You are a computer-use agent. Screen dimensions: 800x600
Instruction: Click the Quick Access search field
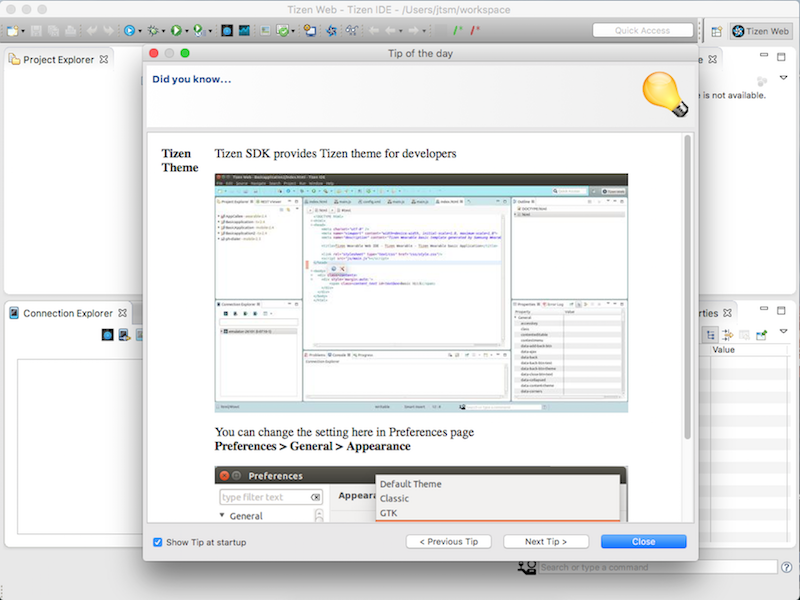(x=642, y=31)
